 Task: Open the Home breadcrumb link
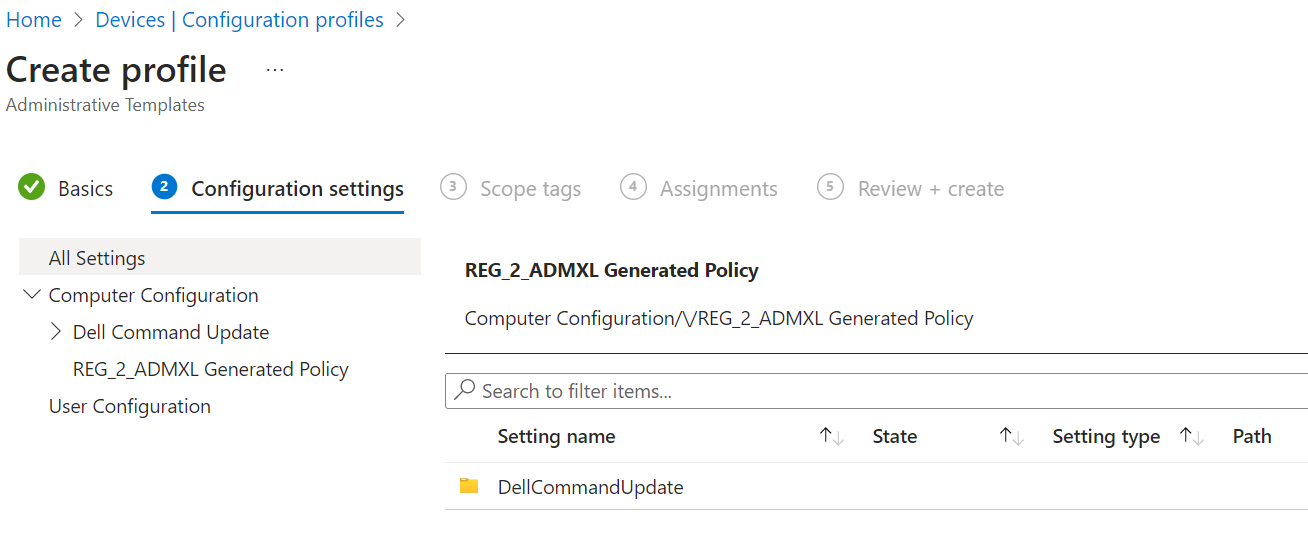point(33,20)
